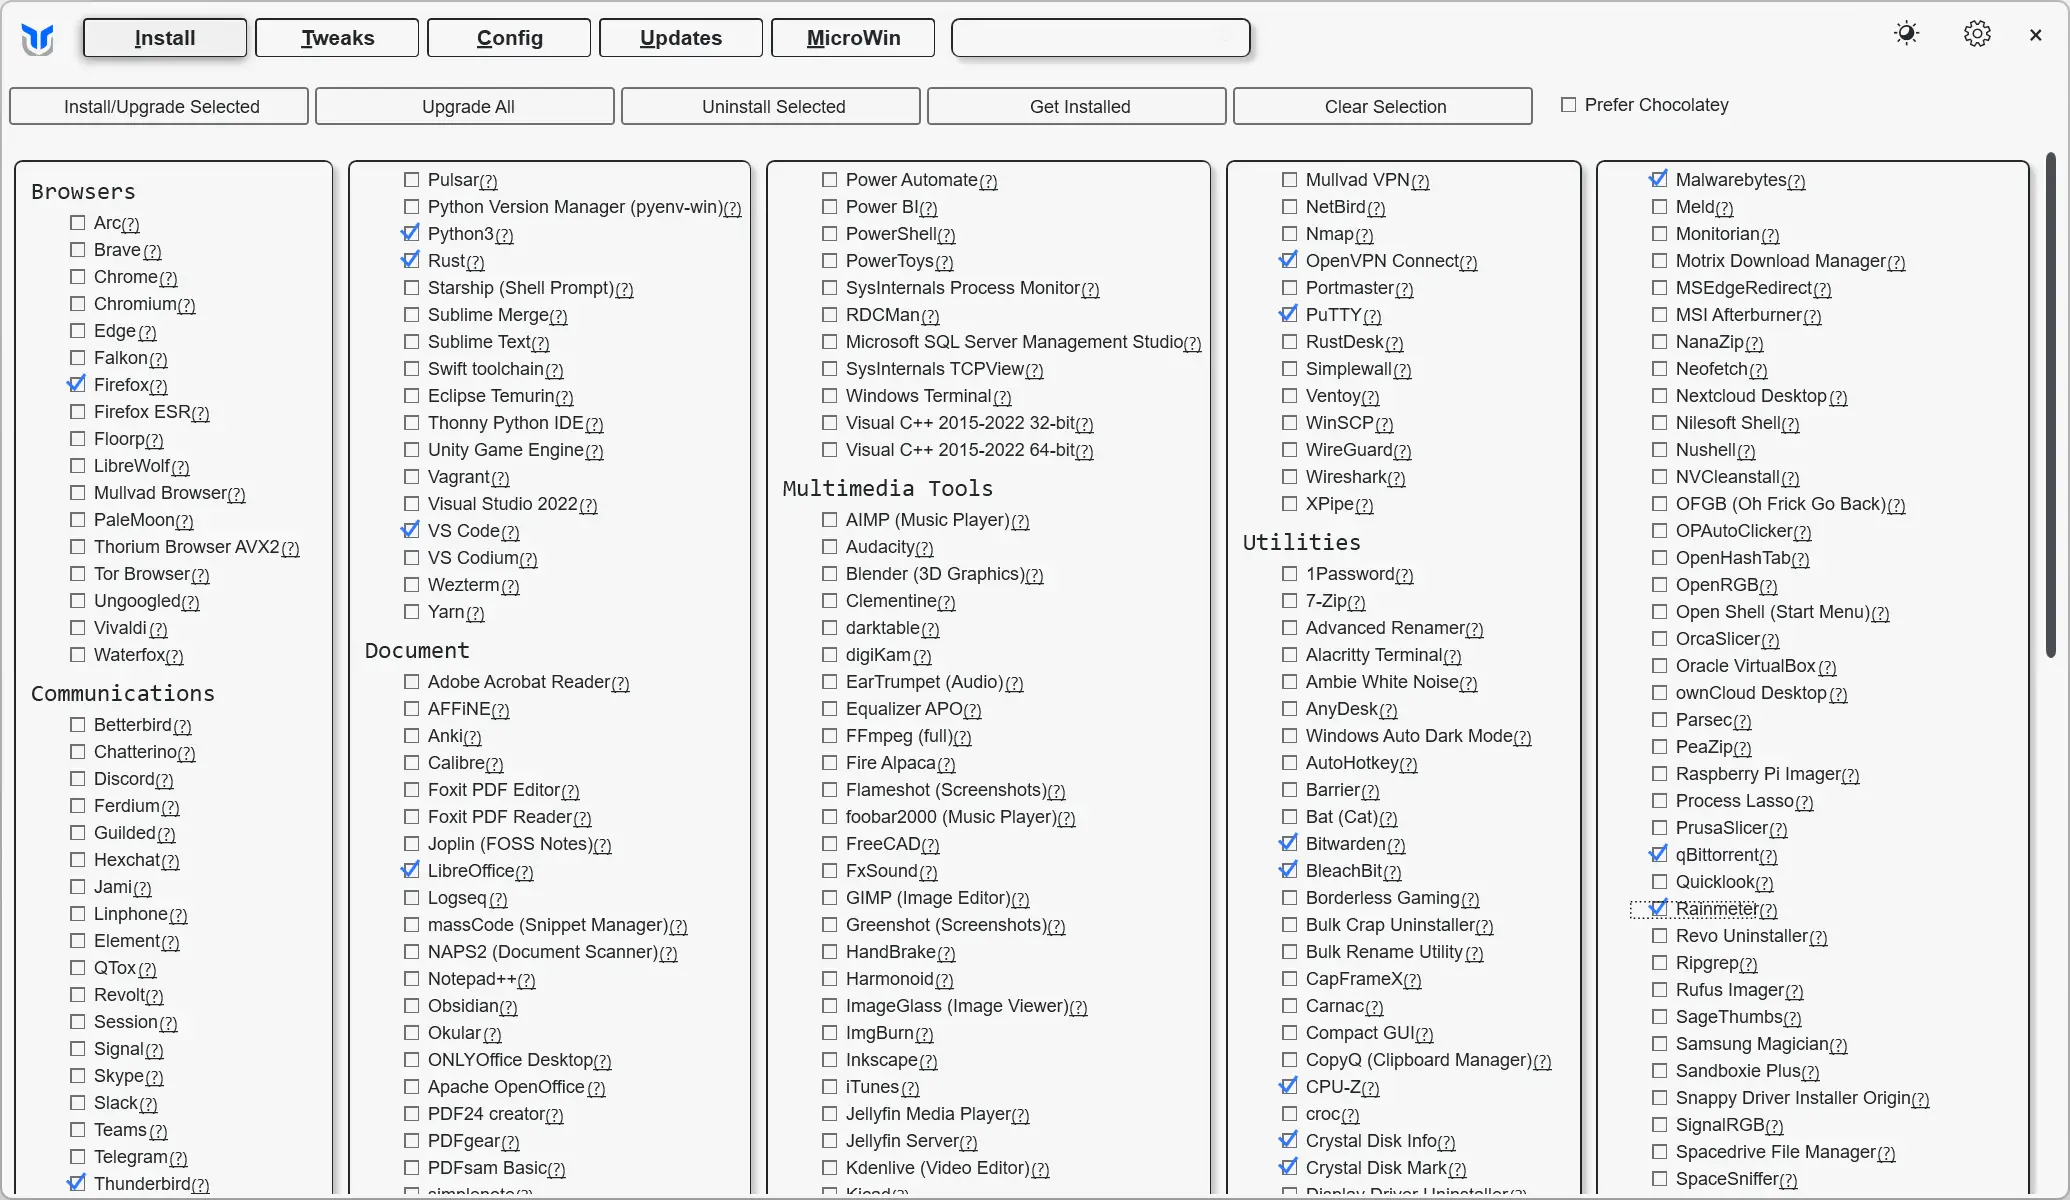Click Install/Upgrade Selected button
2070x1200 pixels.
(160, 106)
